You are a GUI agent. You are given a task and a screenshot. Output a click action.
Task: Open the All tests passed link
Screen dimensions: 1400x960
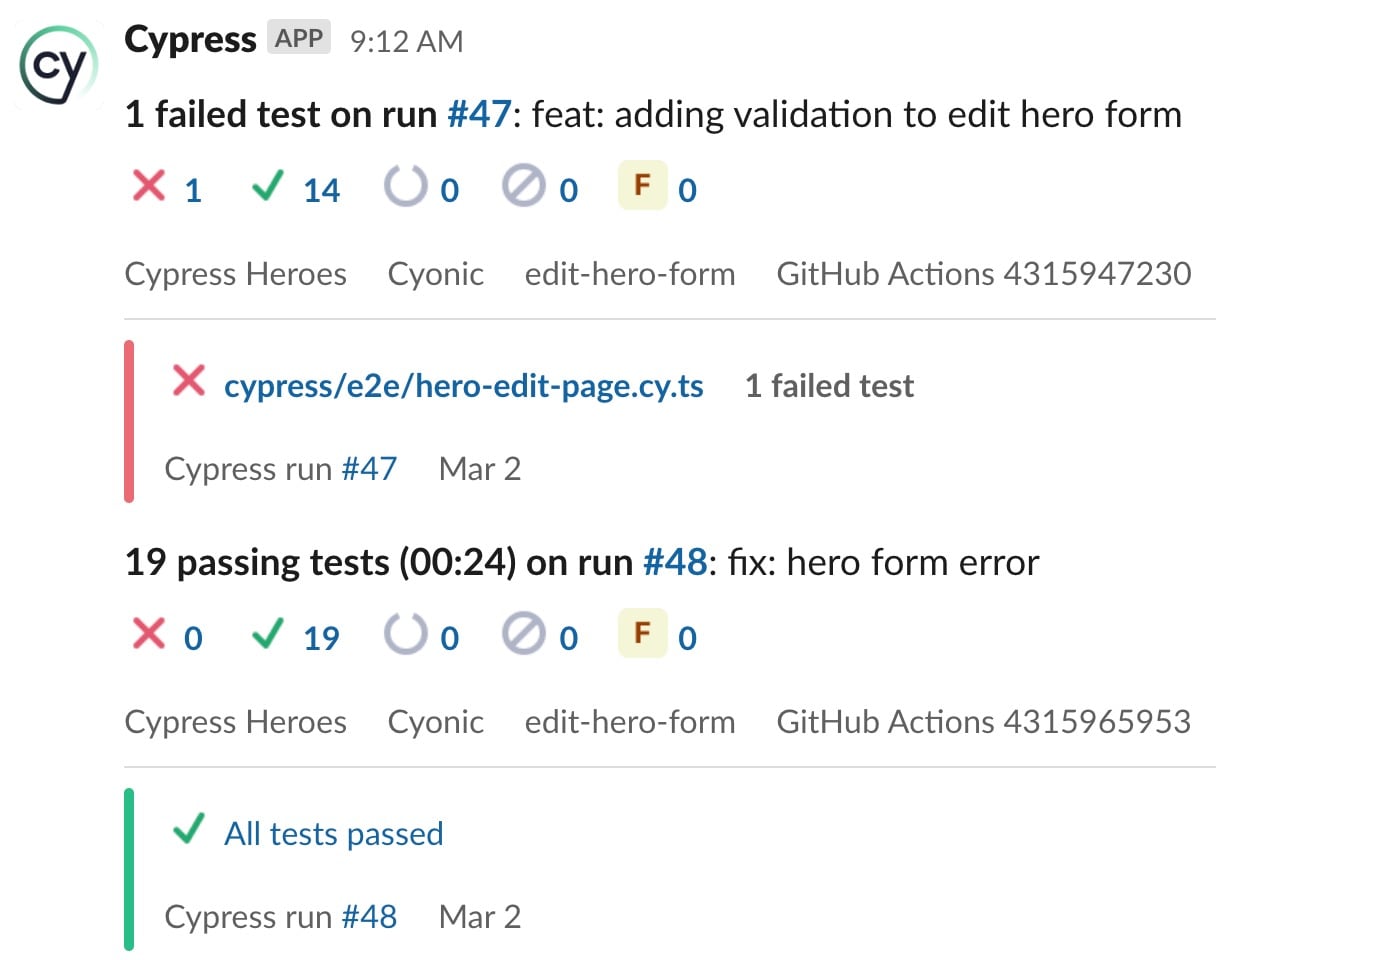pyautogui.click(x=333, y=833)
